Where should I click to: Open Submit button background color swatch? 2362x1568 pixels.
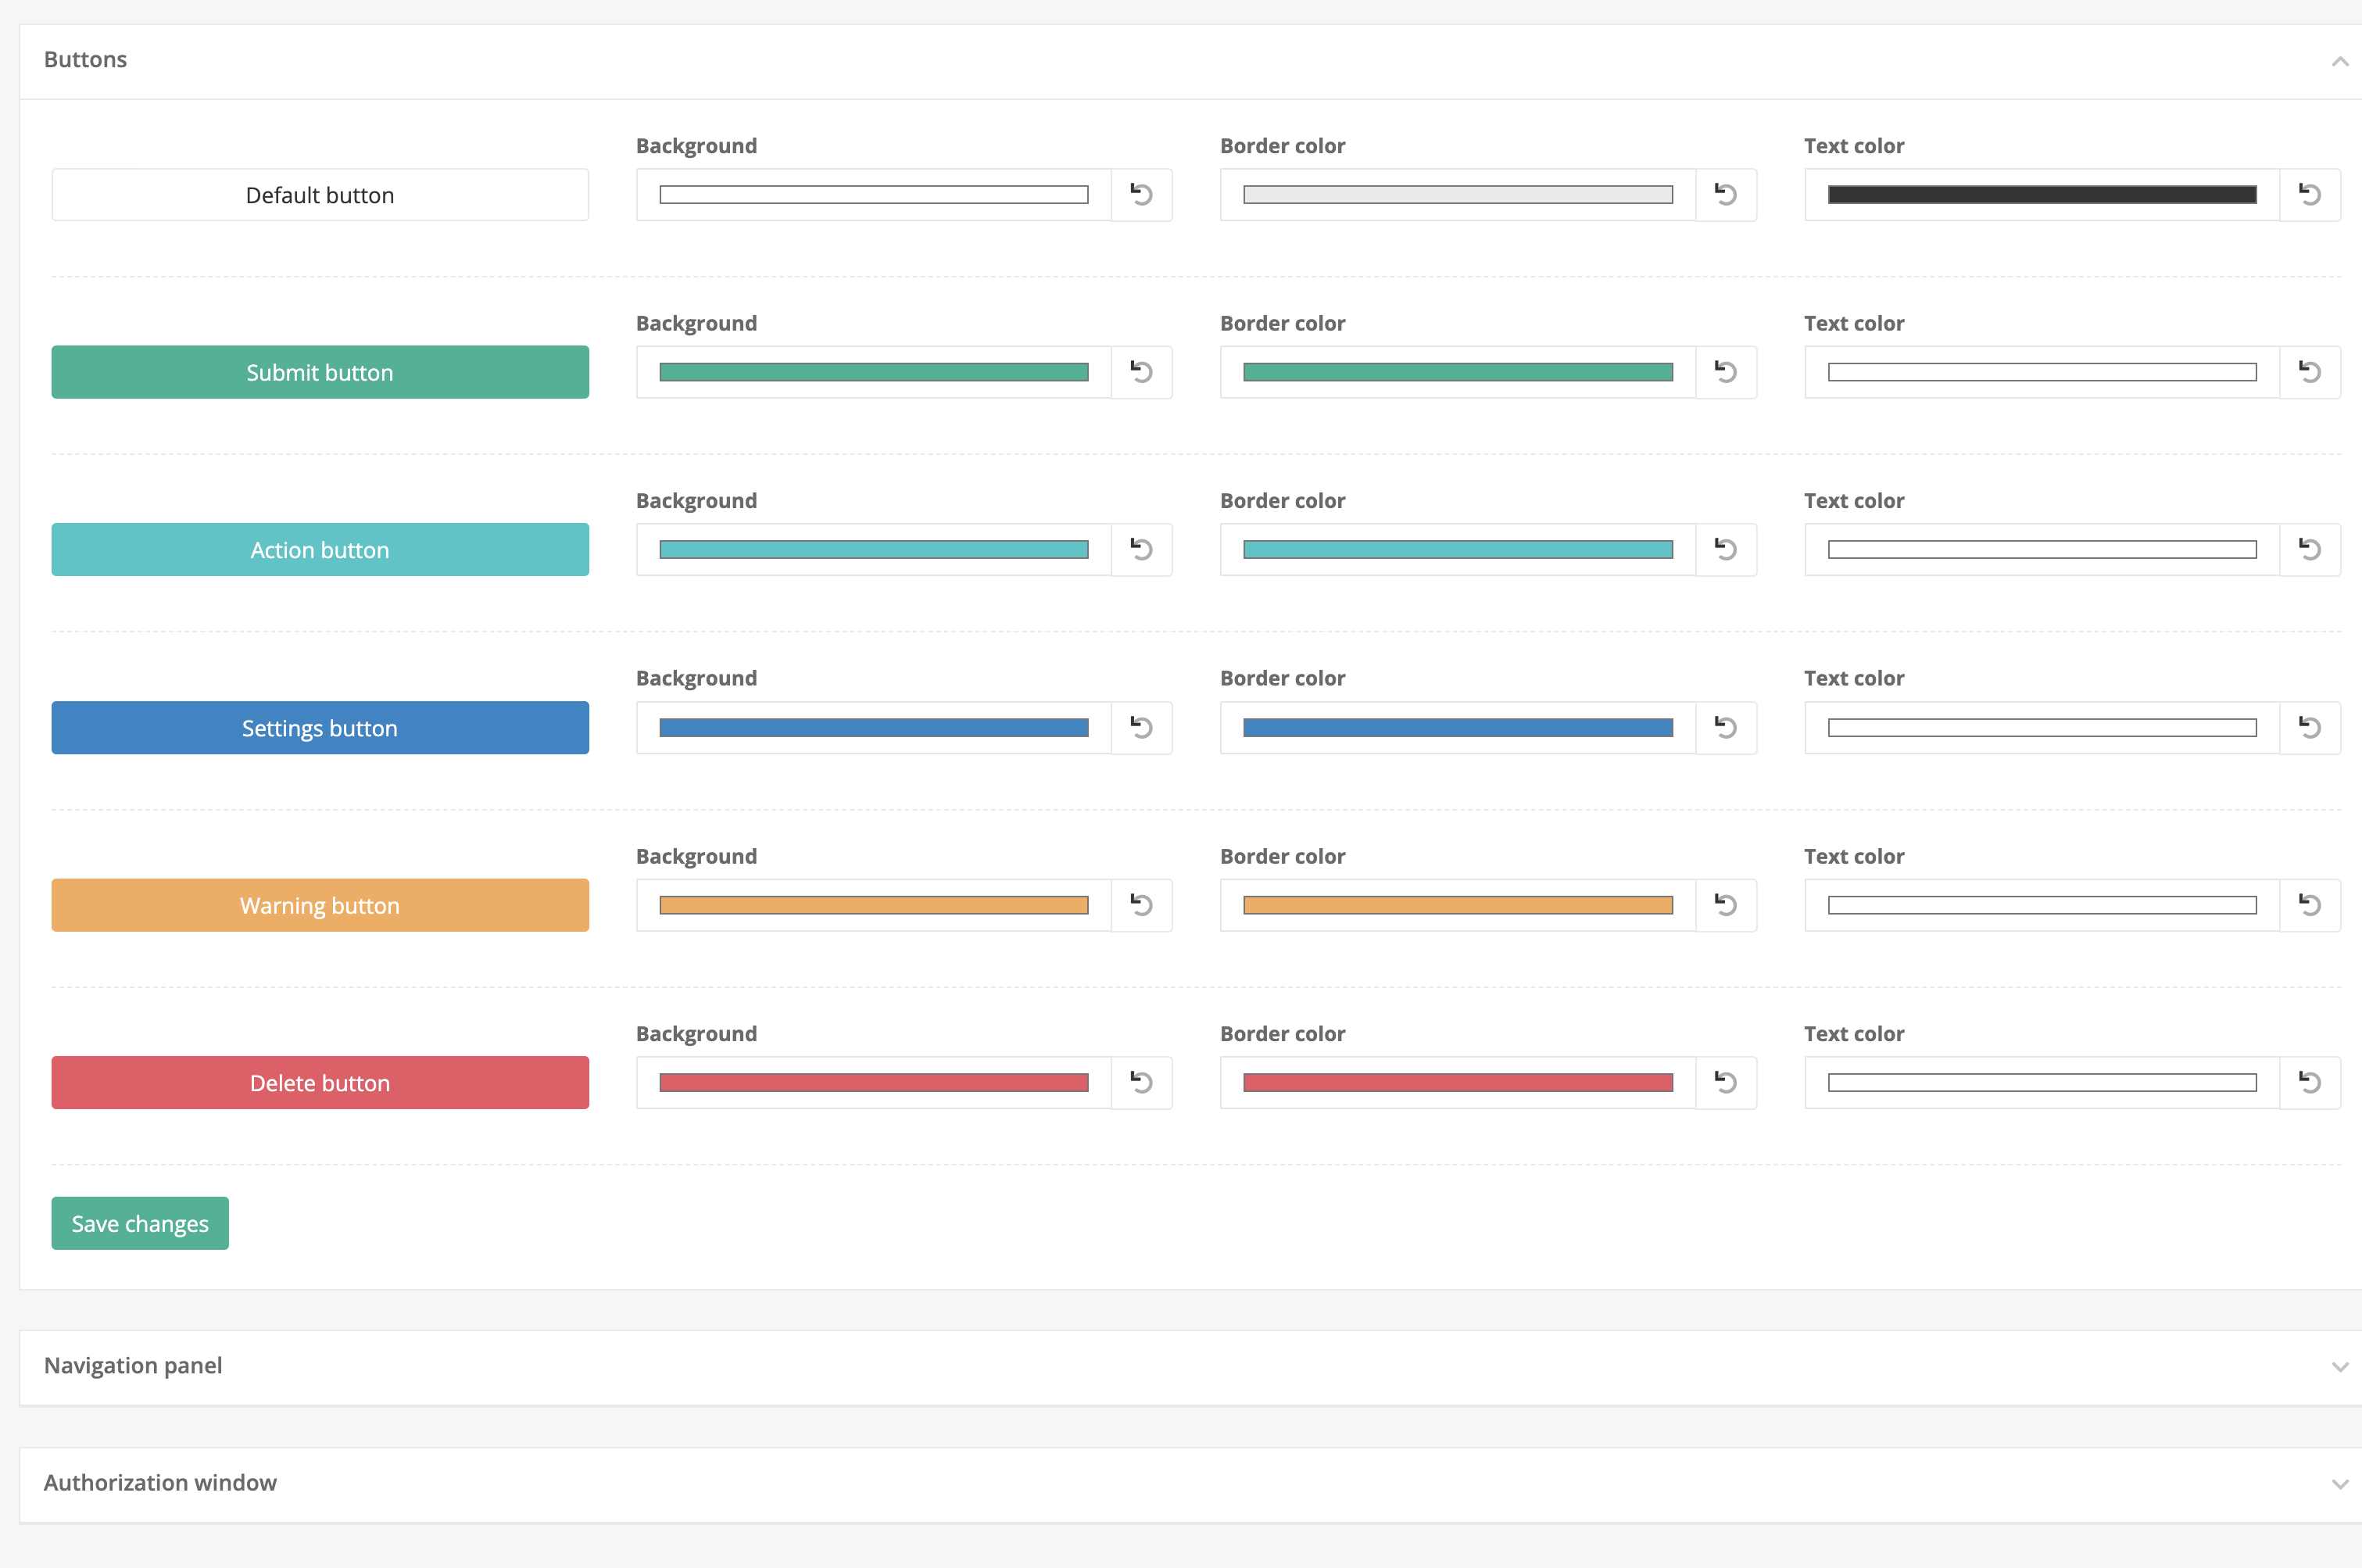coord(873,372)
